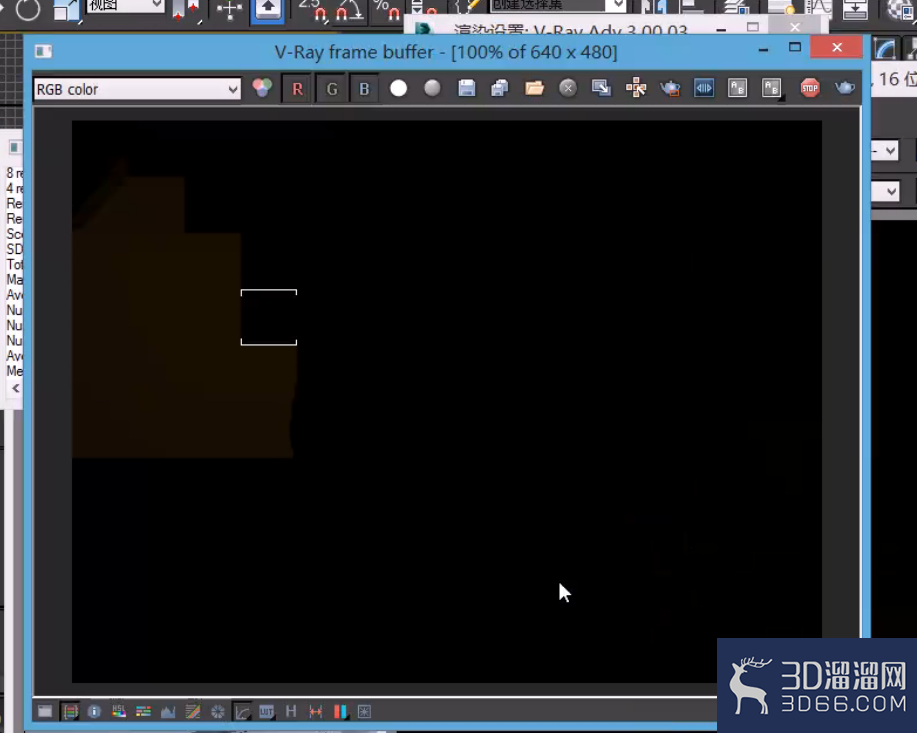Viewport: 917px width, 733px height.
Task: Save the rendered image with floppy icon
Action: coord(466,88)
